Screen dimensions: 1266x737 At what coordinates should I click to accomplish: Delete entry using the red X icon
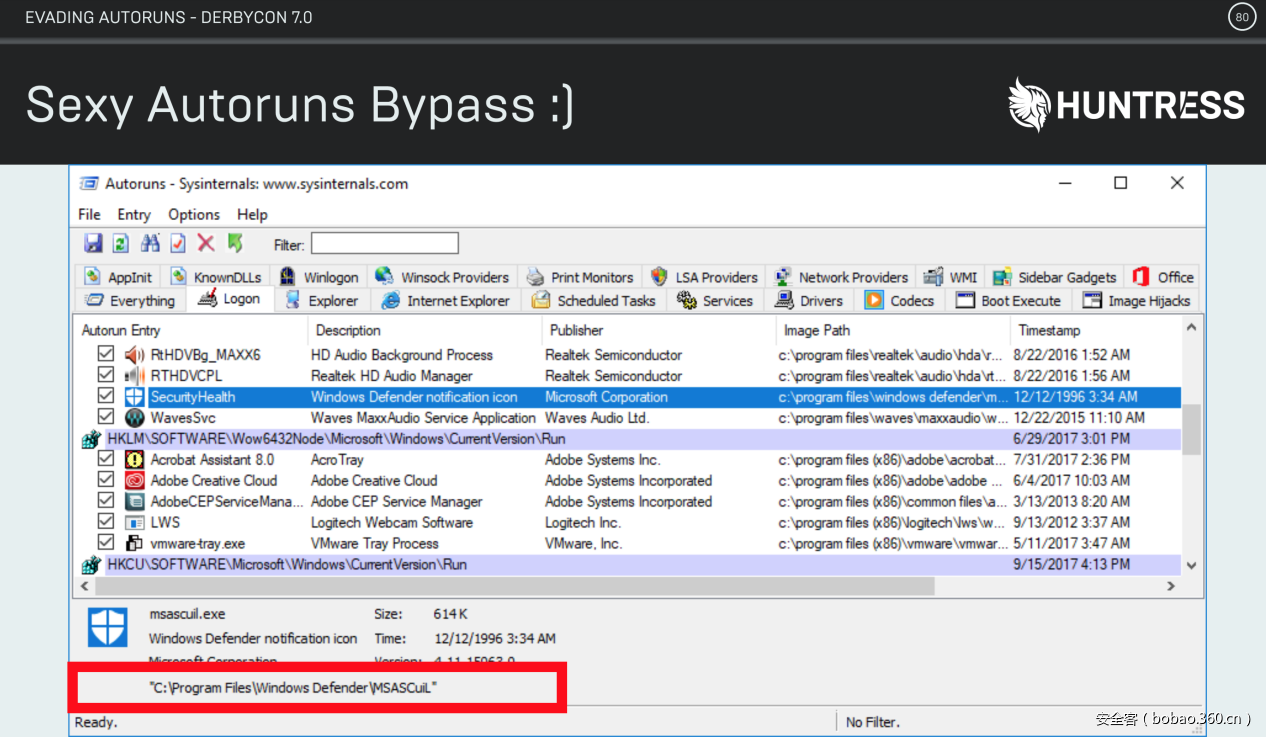coord(206,243)
